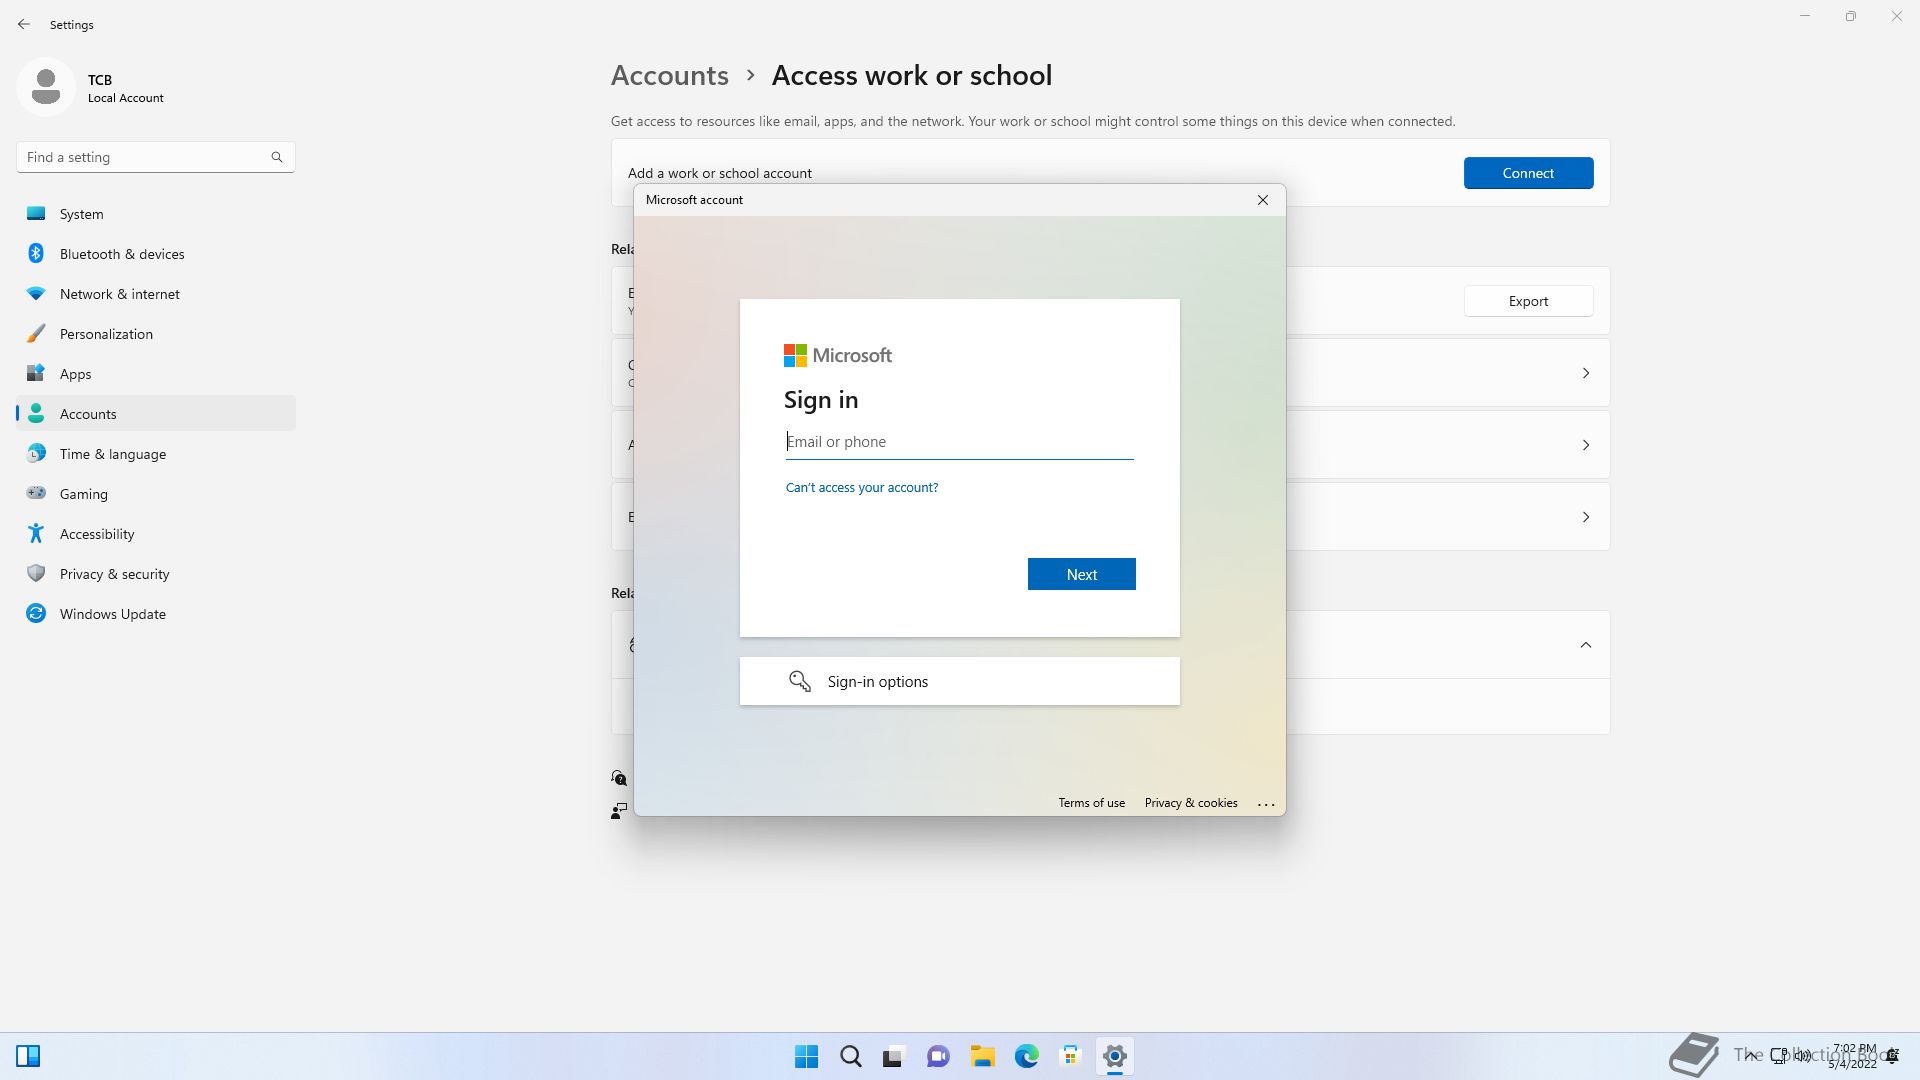Click the Accounts breadcrumb link
The height and width of the screenshot is (1080, 1920).
pos(669,75)
